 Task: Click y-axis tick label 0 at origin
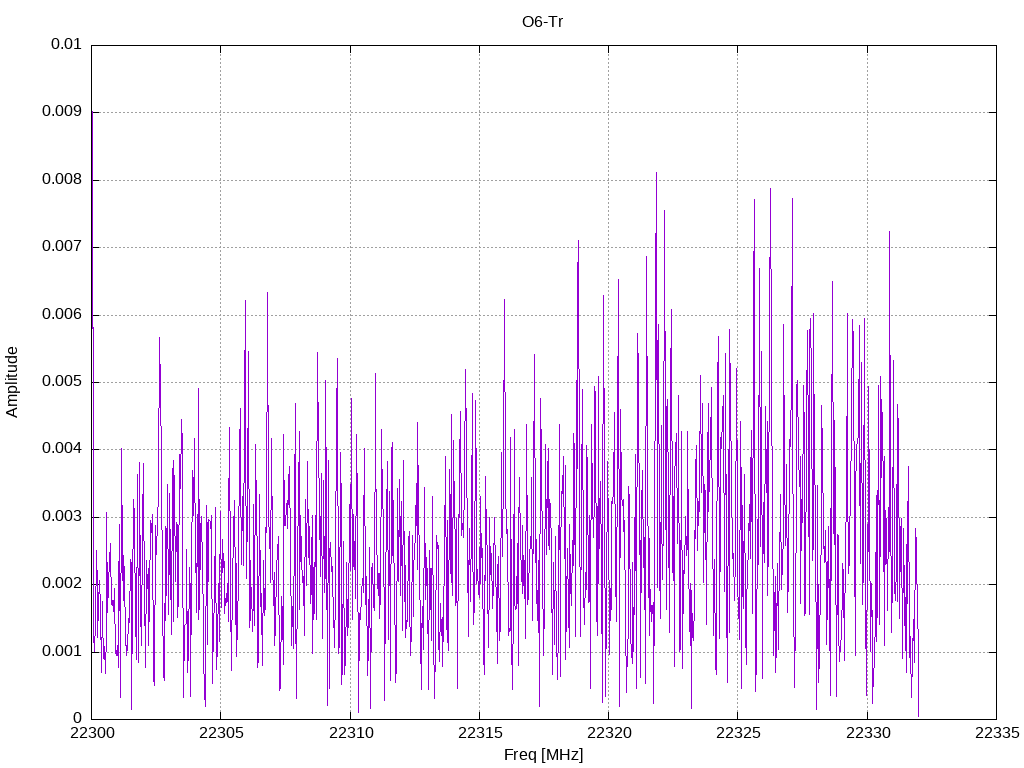click(x=78, y=719)
